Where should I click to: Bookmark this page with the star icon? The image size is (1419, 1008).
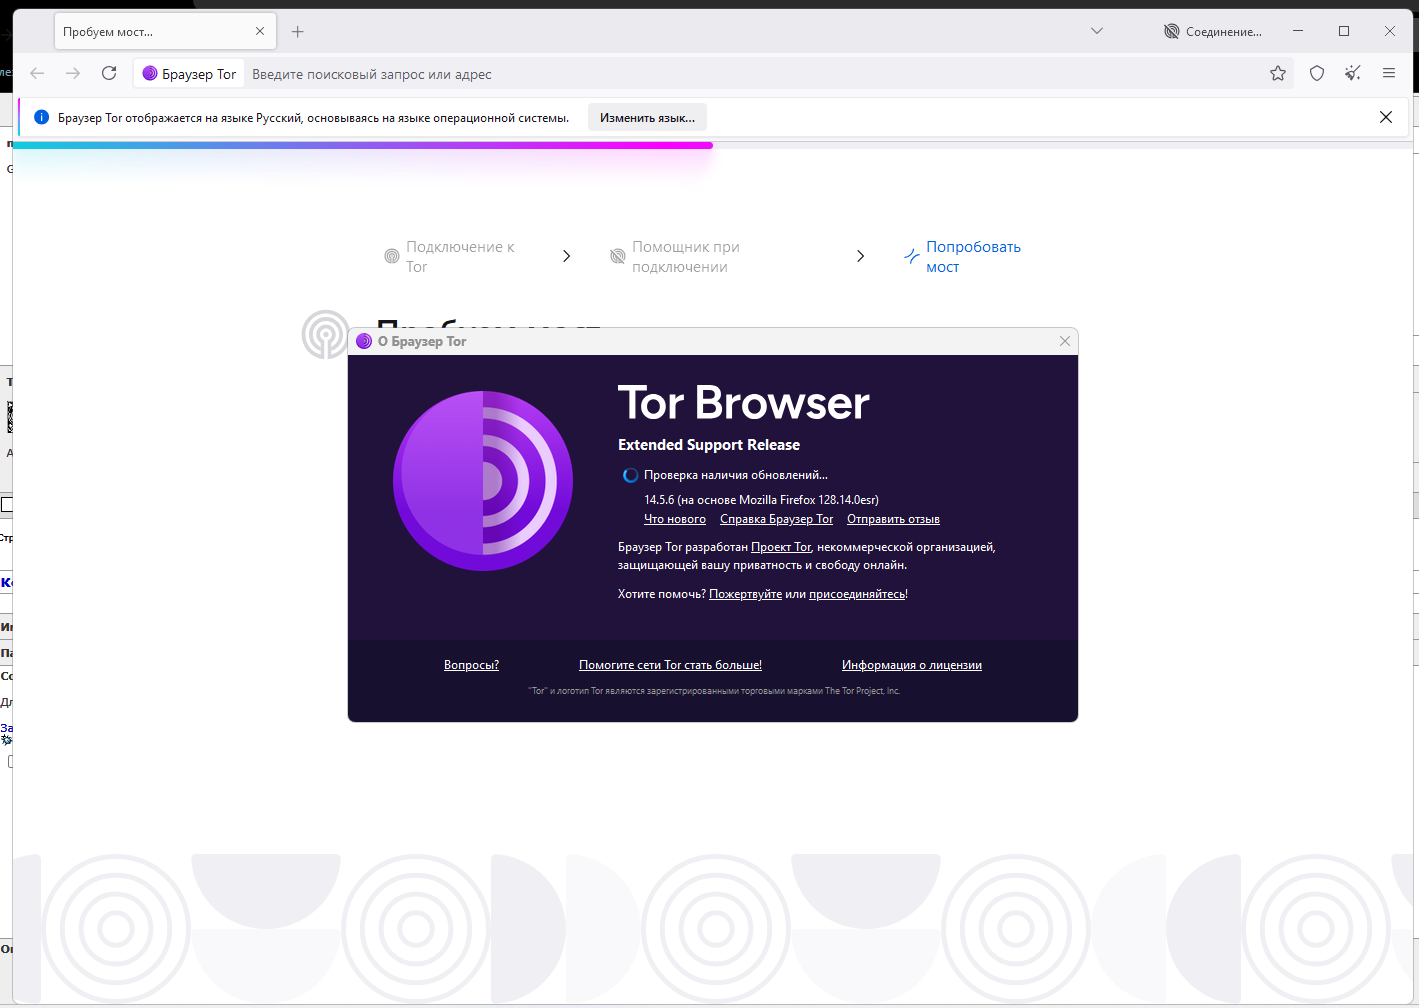[1278, 73]
